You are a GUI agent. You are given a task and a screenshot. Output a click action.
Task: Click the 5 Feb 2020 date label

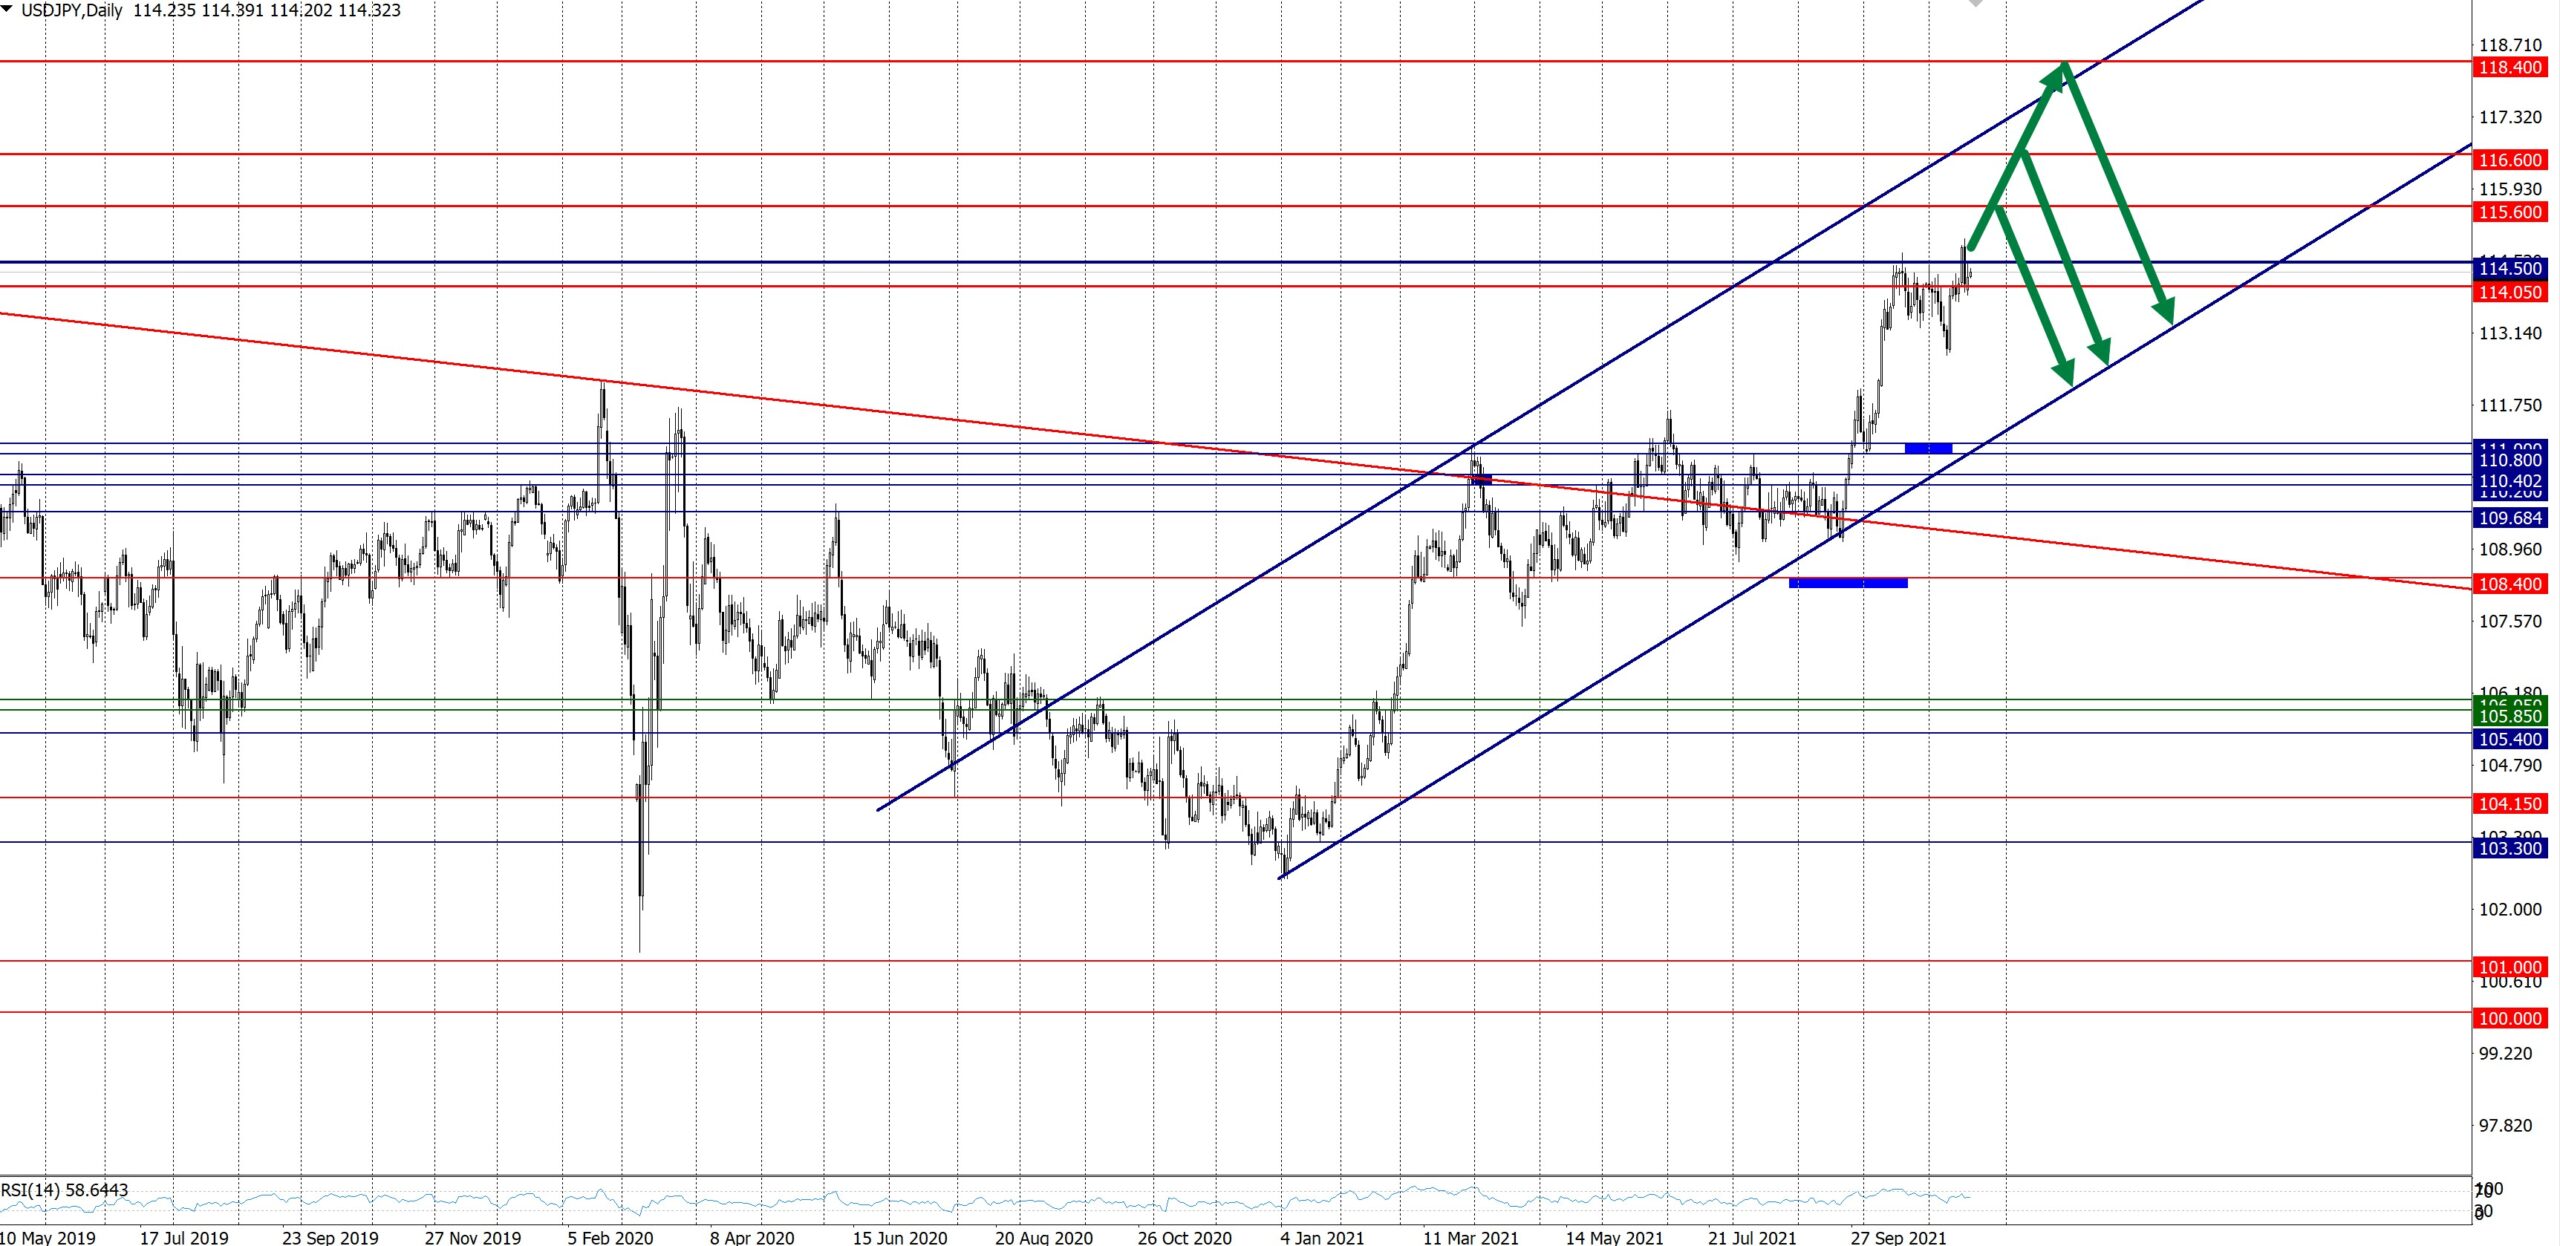point(610,1237)
